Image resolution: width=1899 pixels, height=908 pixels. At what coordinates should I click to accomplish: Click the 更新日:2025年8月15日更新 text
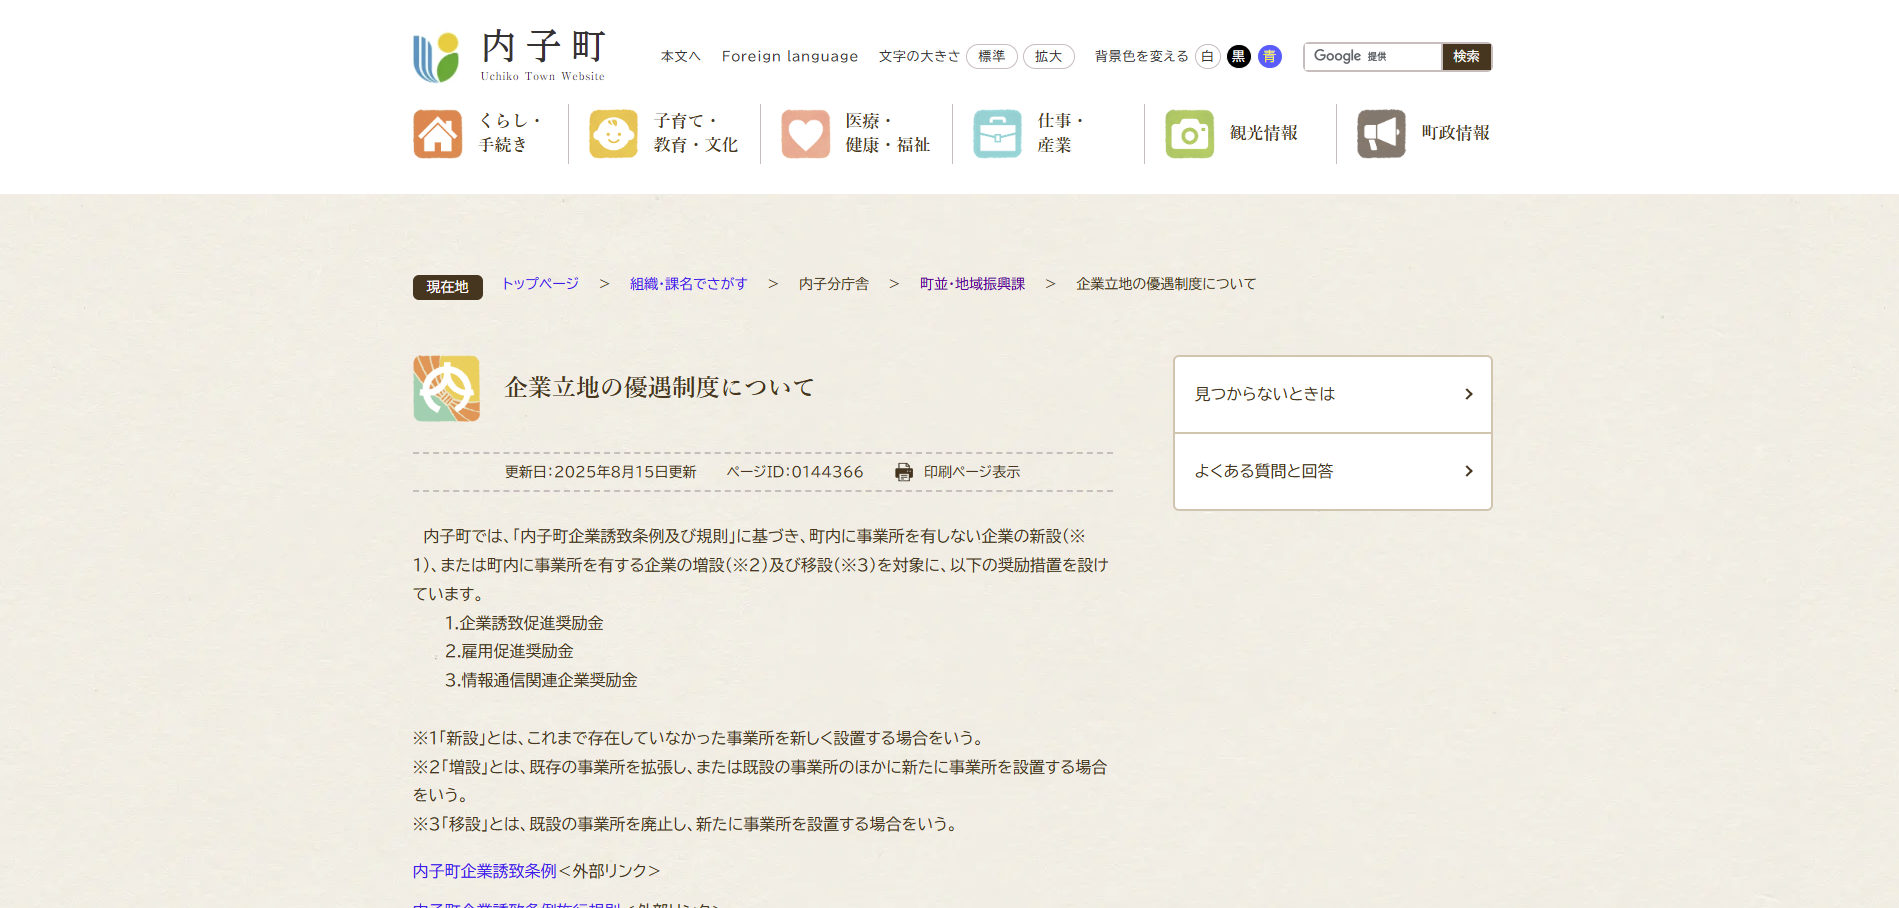tap(600, 472)
